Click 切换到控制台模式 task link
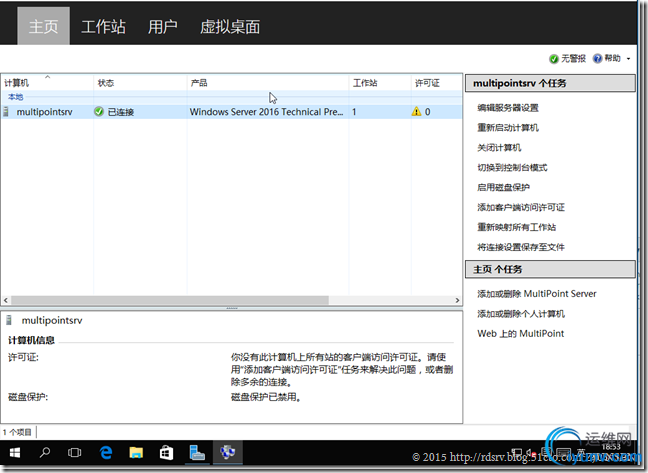Screen dimensions: 648x473 (x=512, y=167)
